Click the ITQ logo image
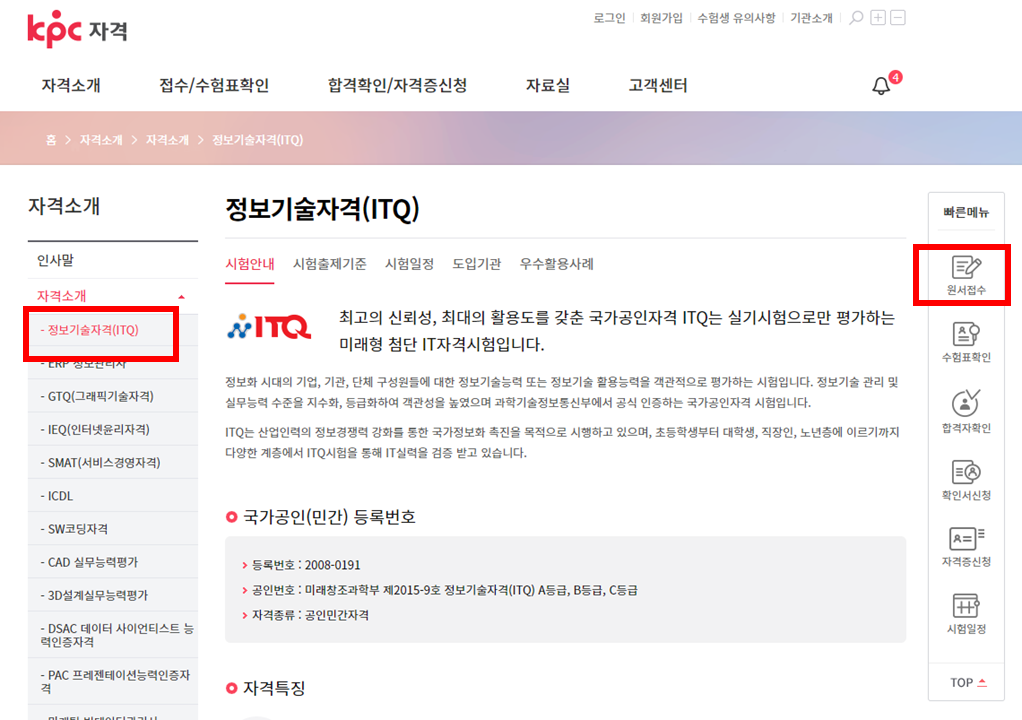This screenshot has width=1022, height=720. pyautogui.click(x=269, y=326)
